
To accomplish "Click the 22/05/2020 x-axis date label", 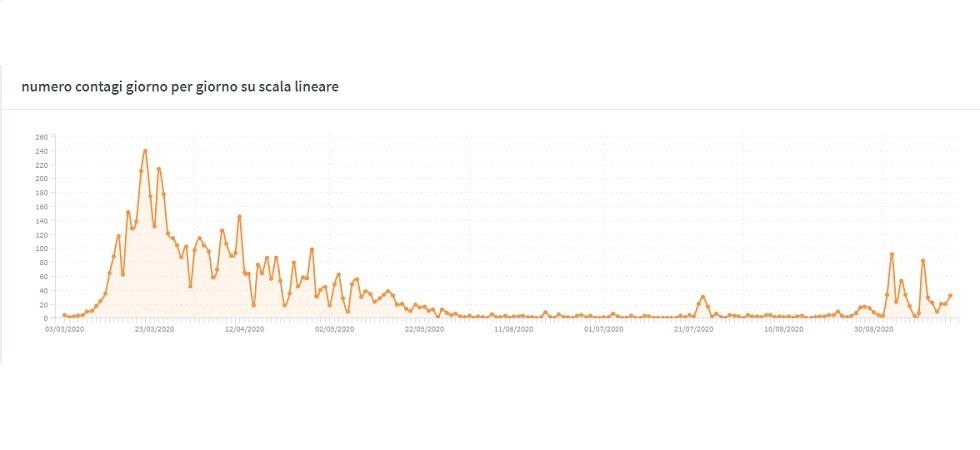I will (423, 328).
